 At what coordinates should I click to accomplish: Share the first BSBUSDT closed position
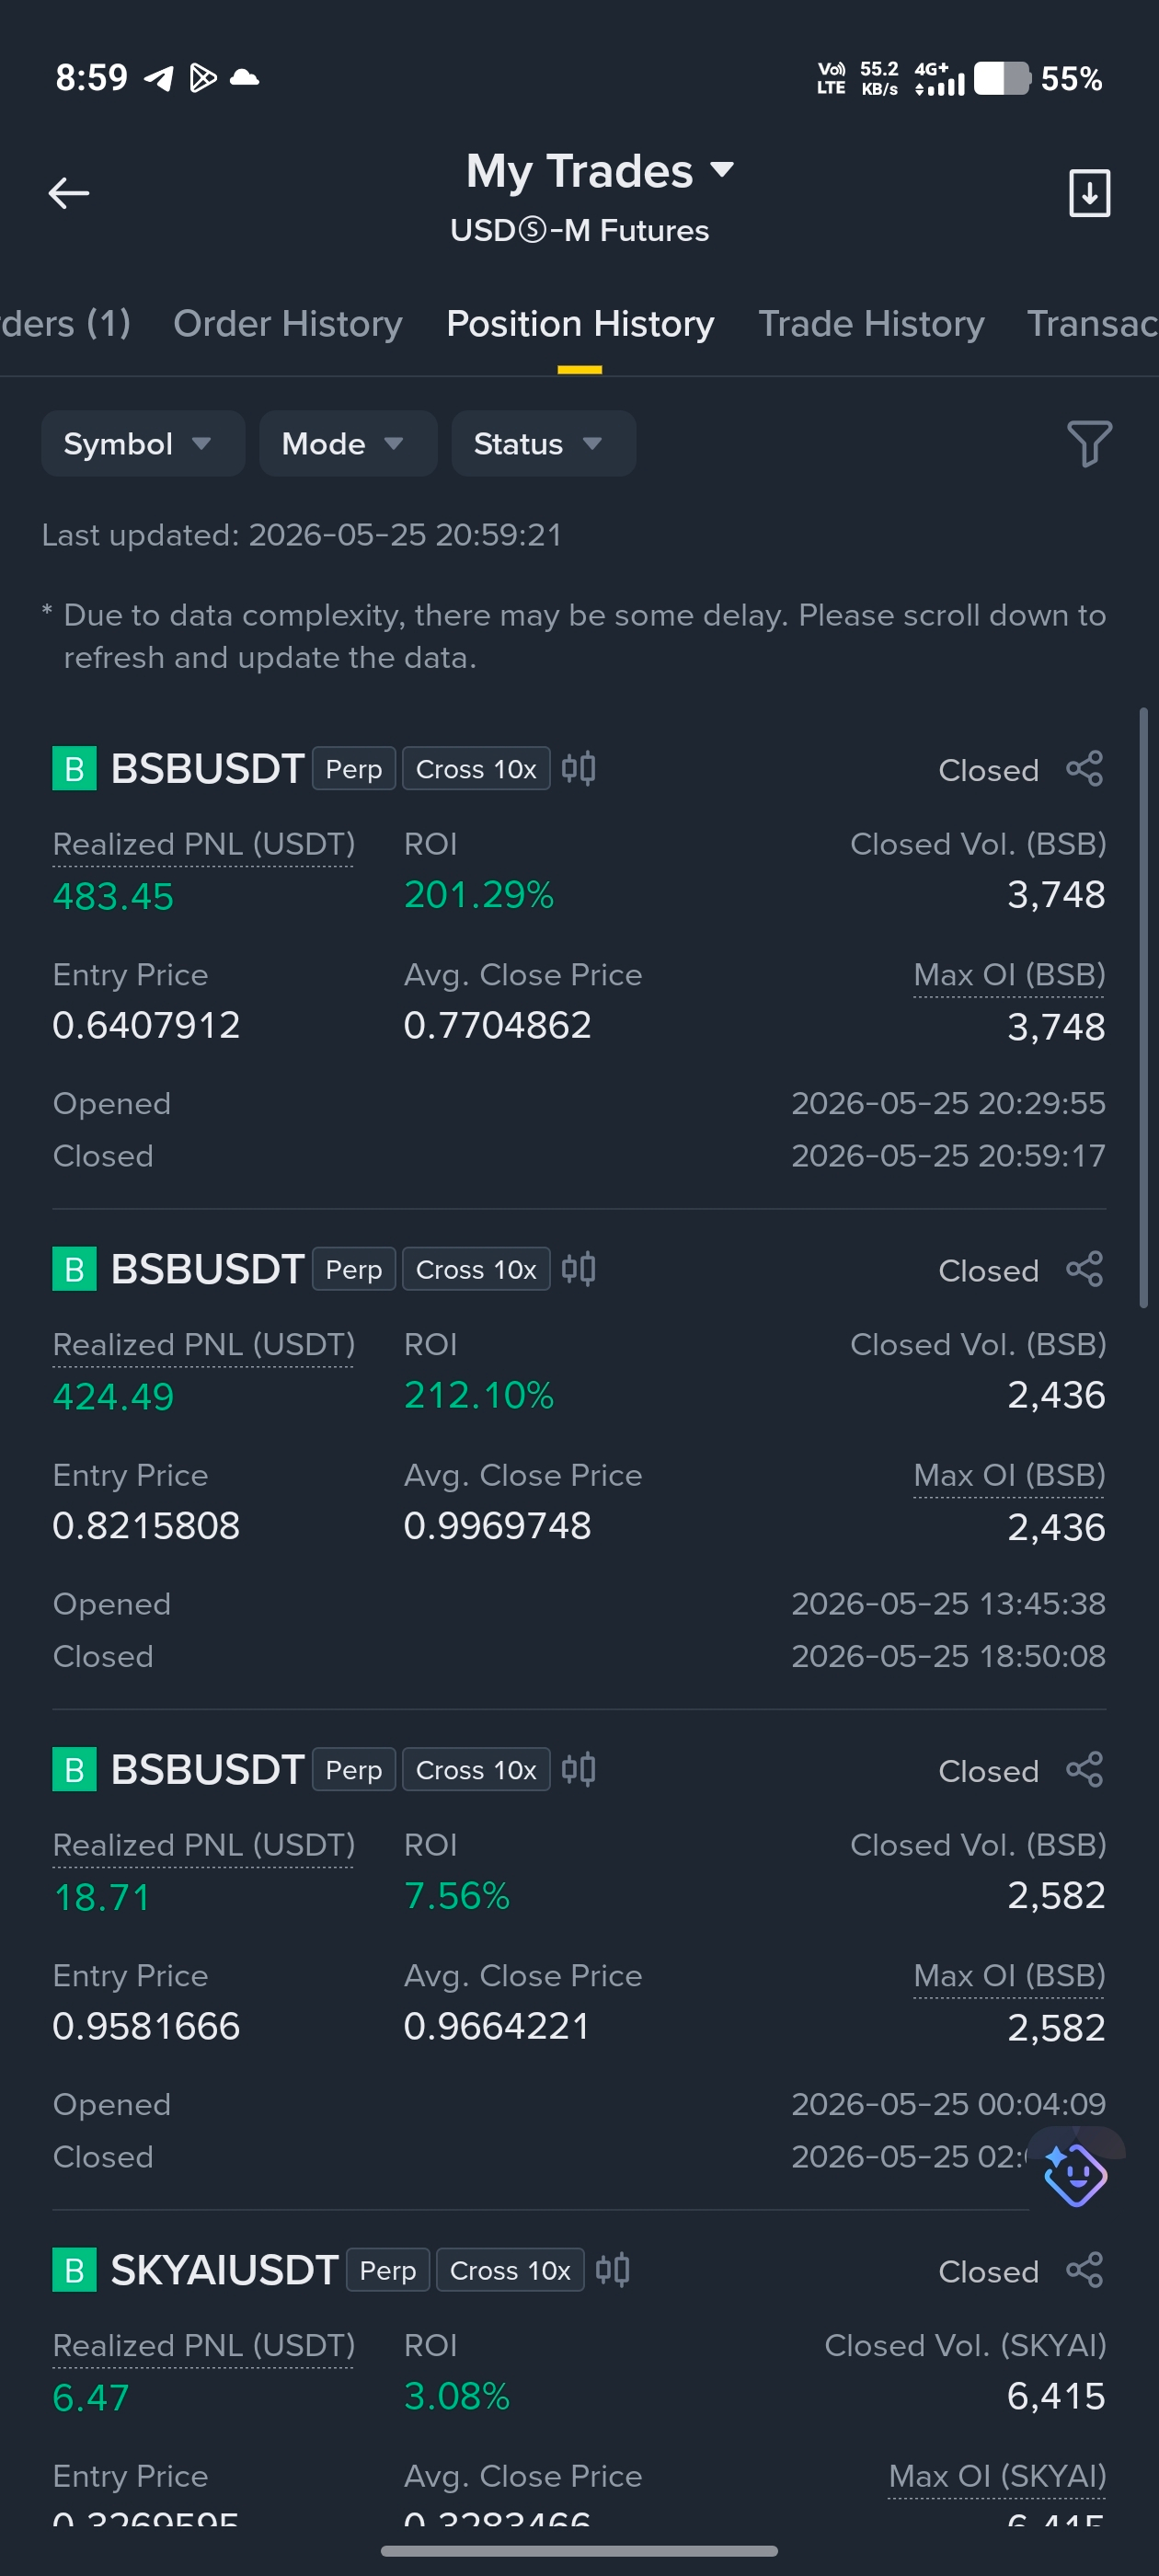point(1084,769)
